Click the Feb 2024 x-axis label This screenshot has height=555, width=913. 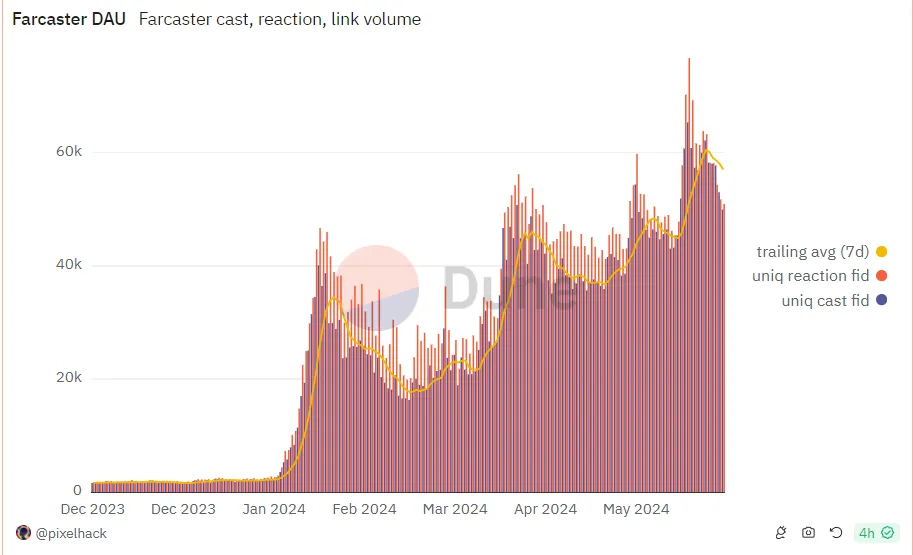coord(365,509)
